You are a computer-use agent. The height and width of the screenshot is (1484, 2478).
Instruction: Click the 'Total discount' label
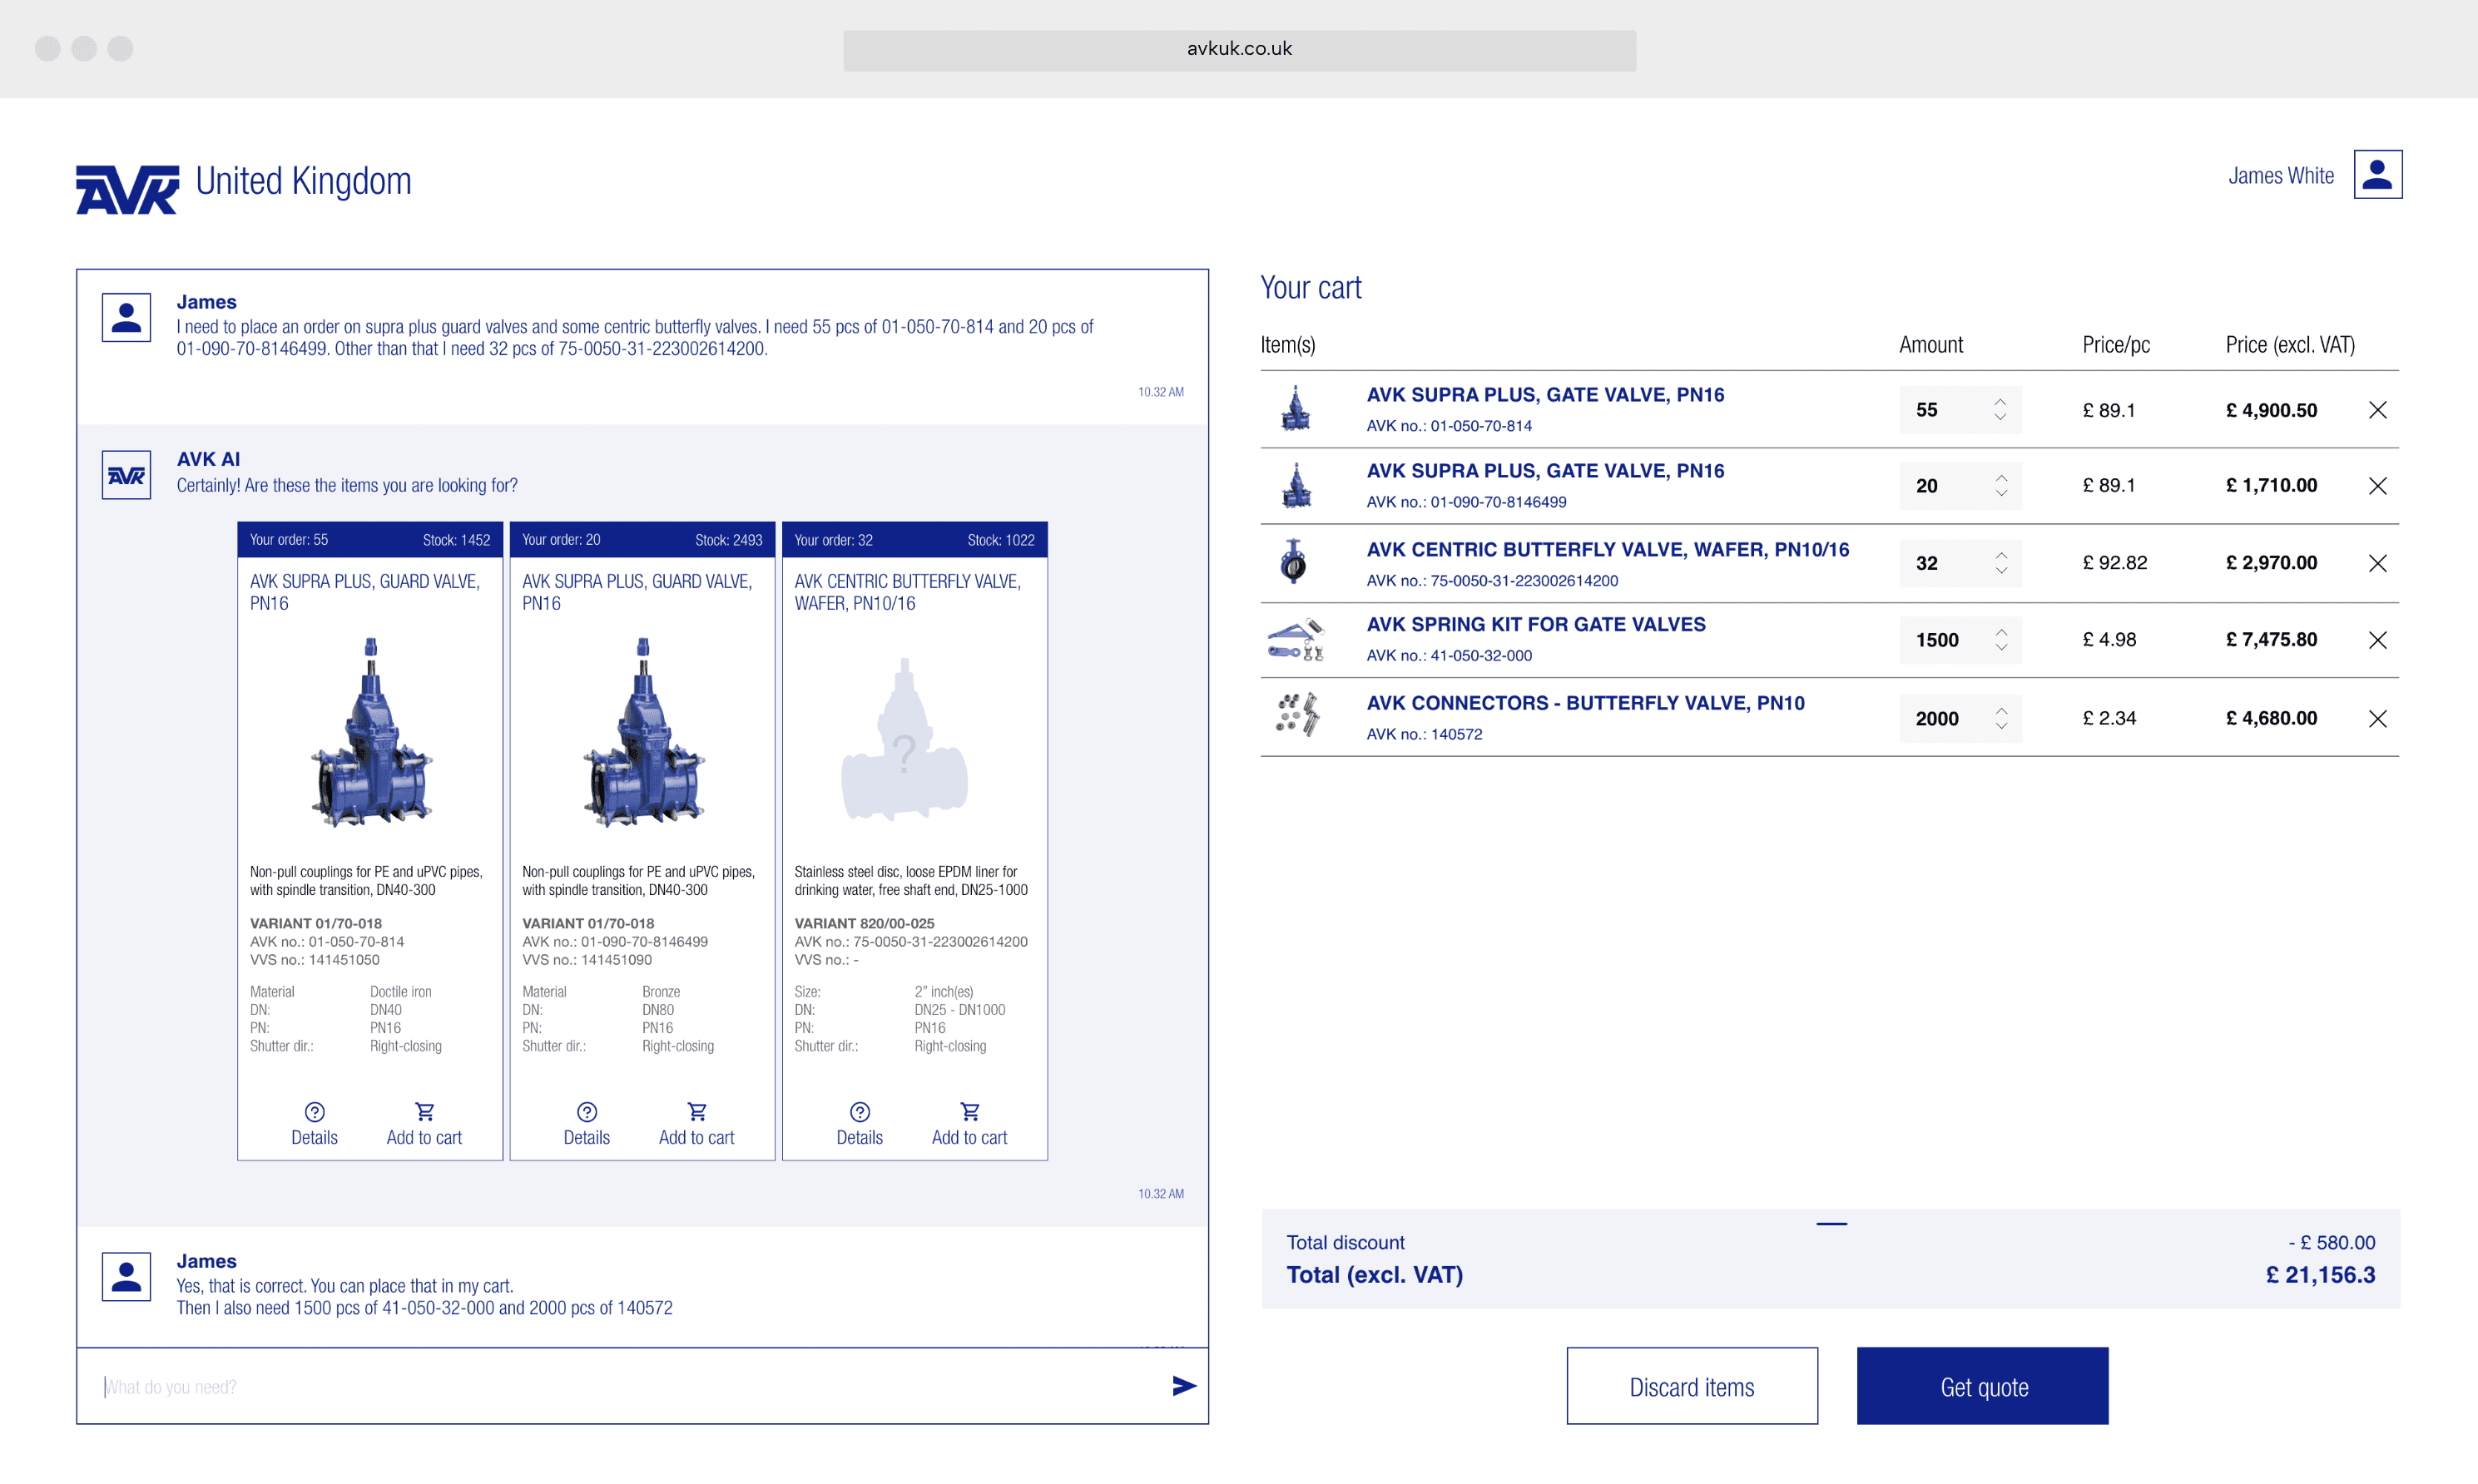[x=1345, y=1243]
